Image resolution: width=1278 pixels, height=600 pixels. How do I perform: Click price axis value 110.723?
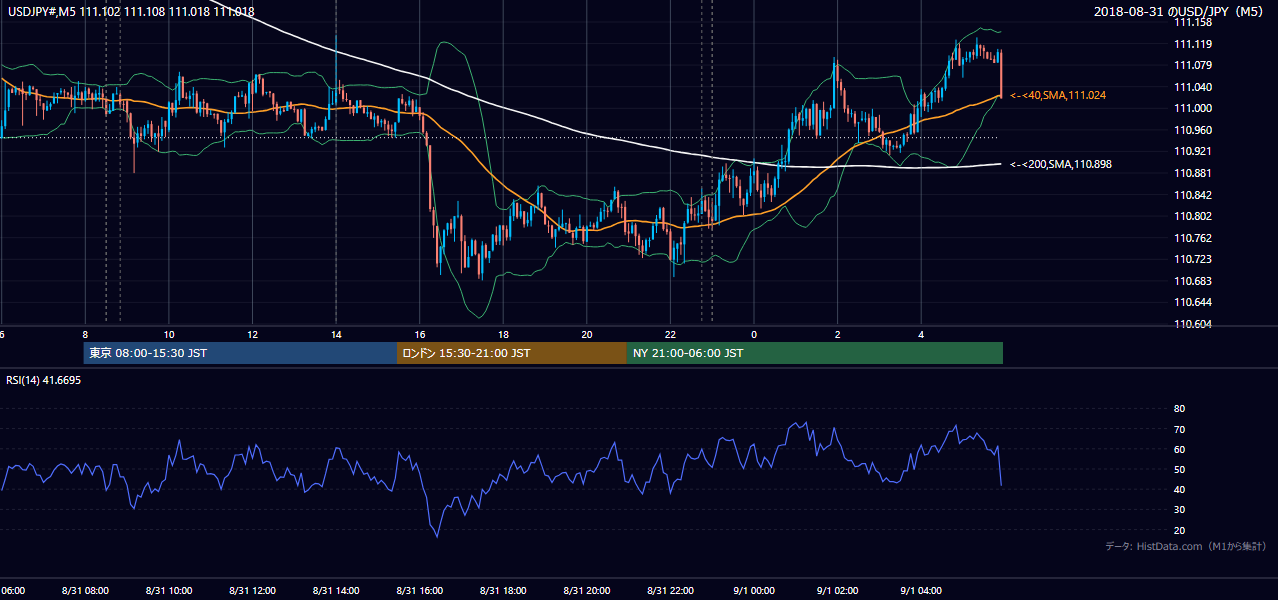click(x=1192, y=259)
